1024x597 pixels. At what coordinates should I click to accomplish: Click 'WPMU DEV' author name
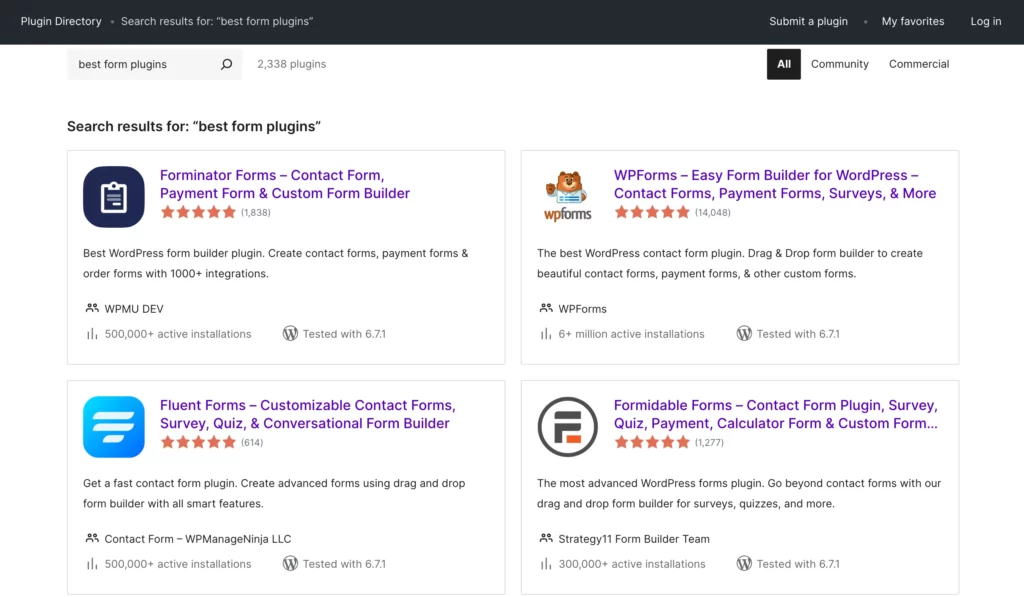pos(134,309)
